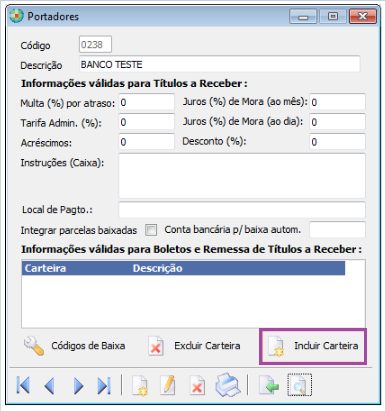Delete record with red X toolbar icon
This screenshot has width=385, height=411.
[x=197, y=386]
